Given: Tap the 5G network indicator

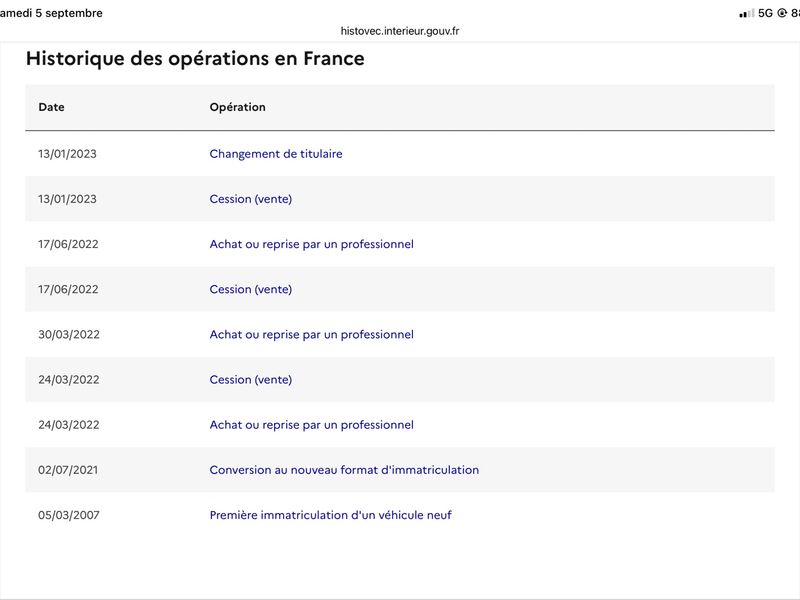Looking at the screenshot, I should point(765,13).
